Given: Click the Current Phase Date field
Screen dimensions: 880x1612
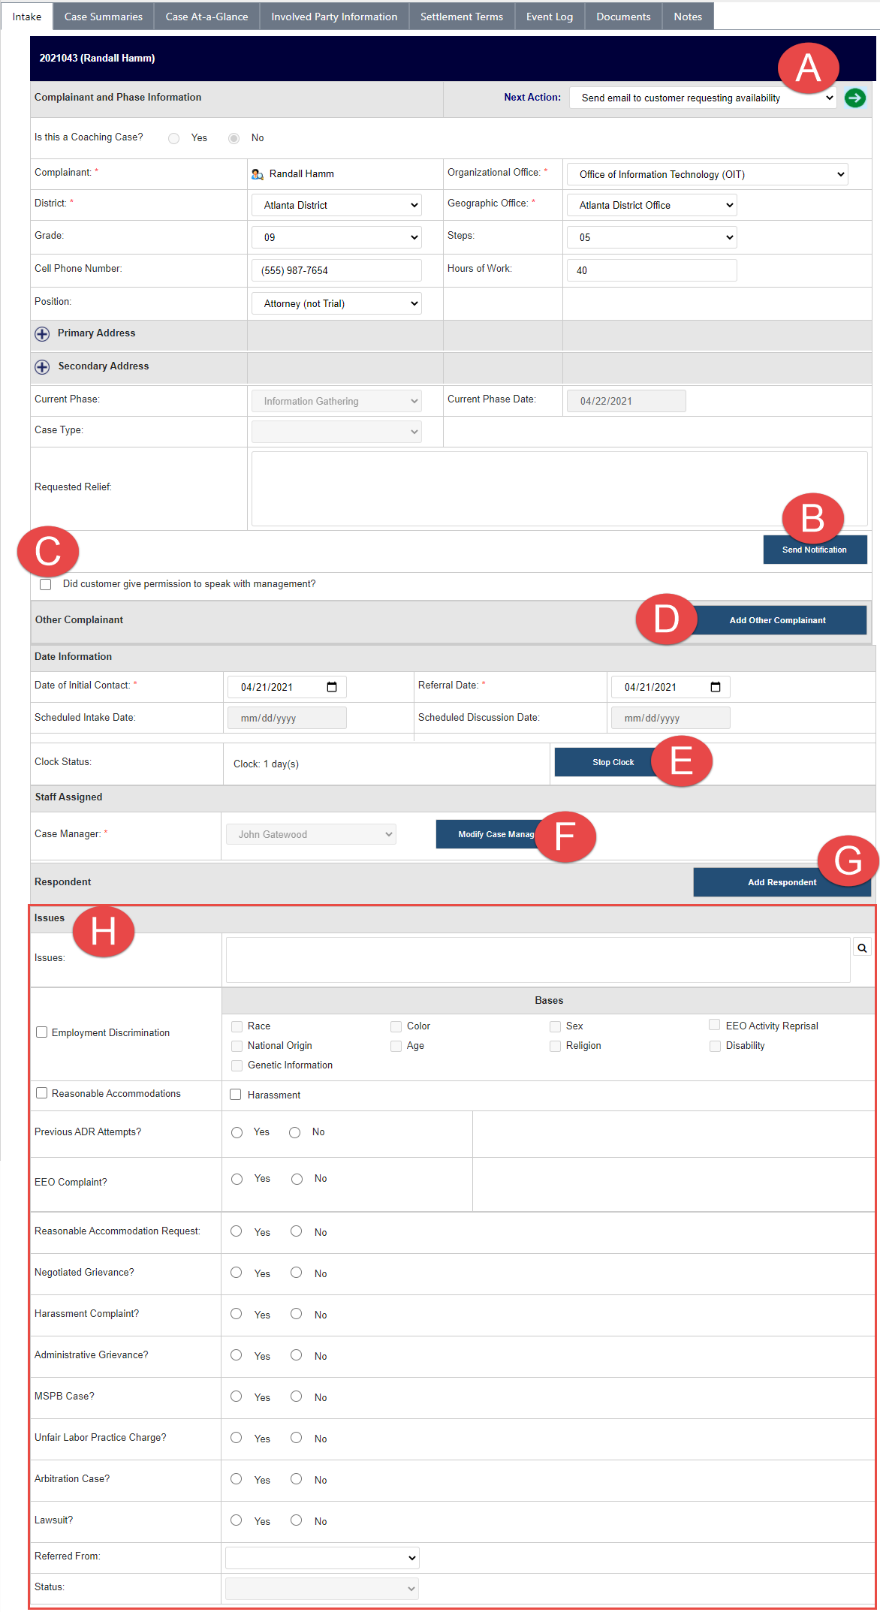Looking at the screenshot, I should (626, 401).
